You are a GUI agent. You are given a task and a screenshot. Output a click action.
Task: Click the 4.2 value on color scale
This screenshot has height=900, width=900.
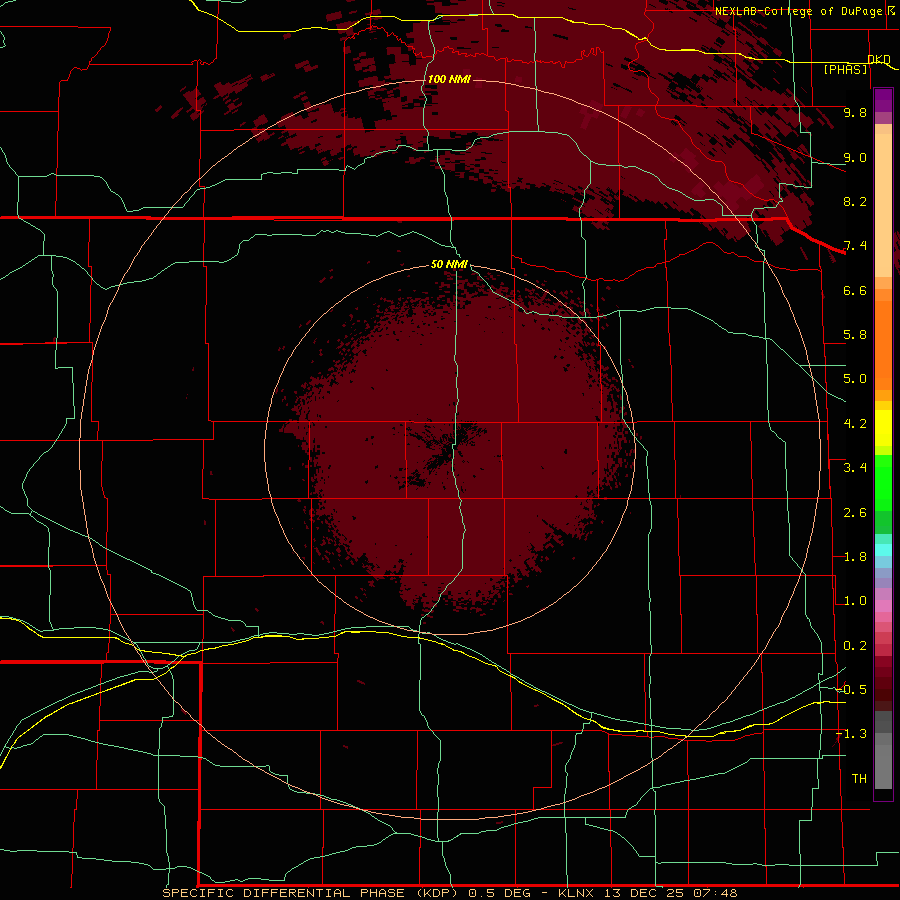[855, 424]
